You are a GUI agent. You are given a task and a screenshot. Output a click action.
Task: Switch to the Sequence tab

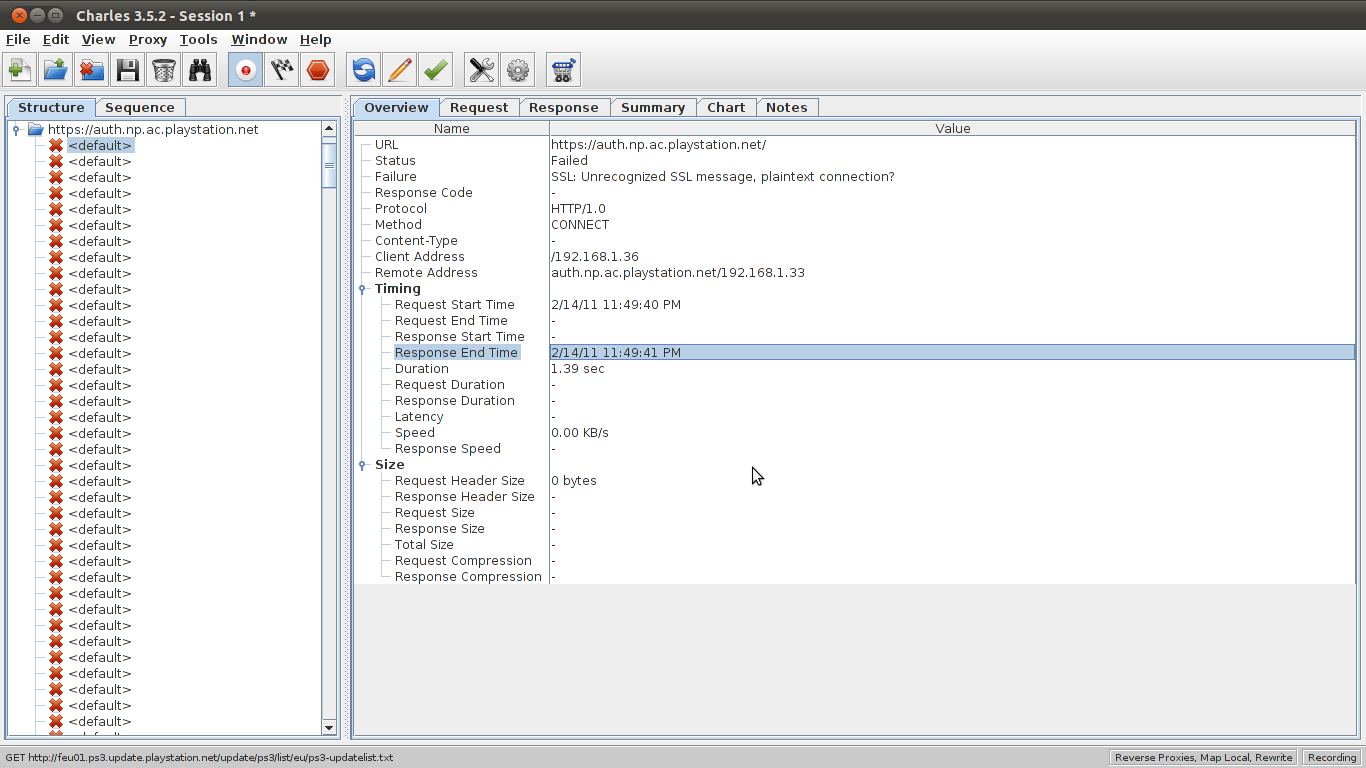coord(140,108)
